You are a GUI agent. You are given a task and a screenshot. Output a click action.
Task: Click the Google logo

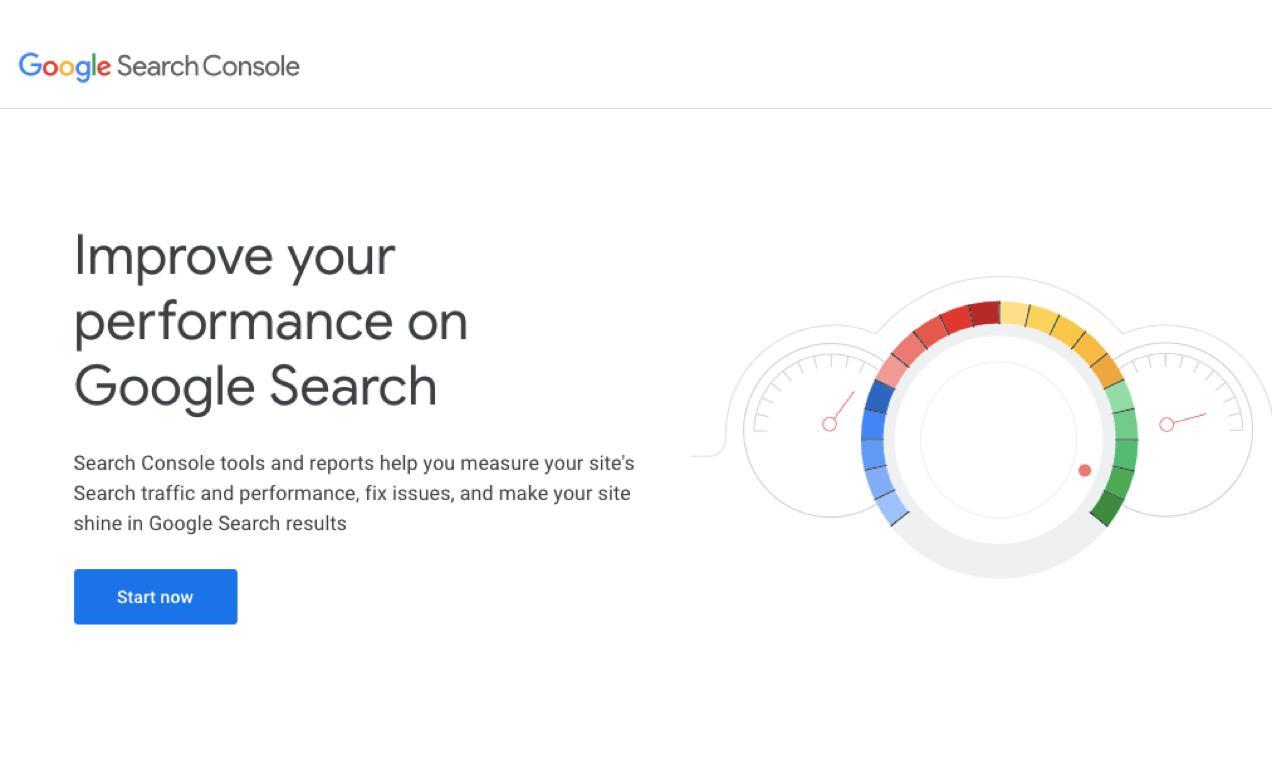pos(63,66)
